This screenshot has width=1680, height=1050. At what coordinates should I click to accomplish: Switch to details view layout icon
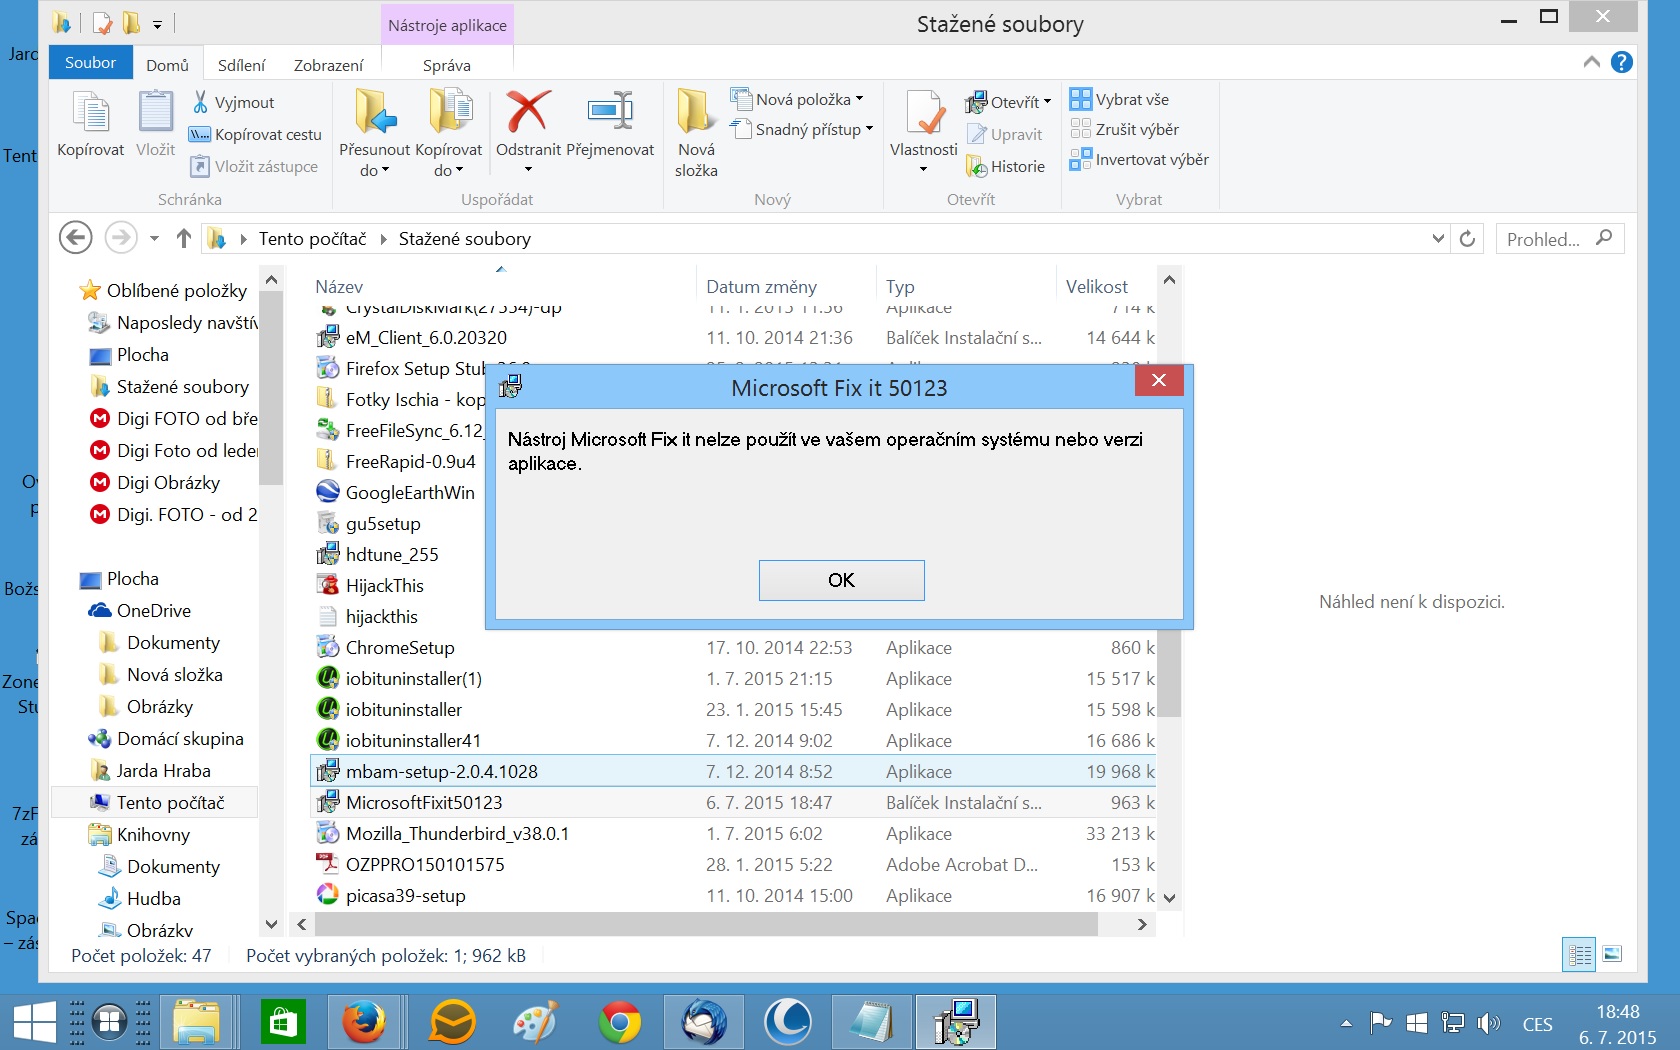tap(1580, 955)
